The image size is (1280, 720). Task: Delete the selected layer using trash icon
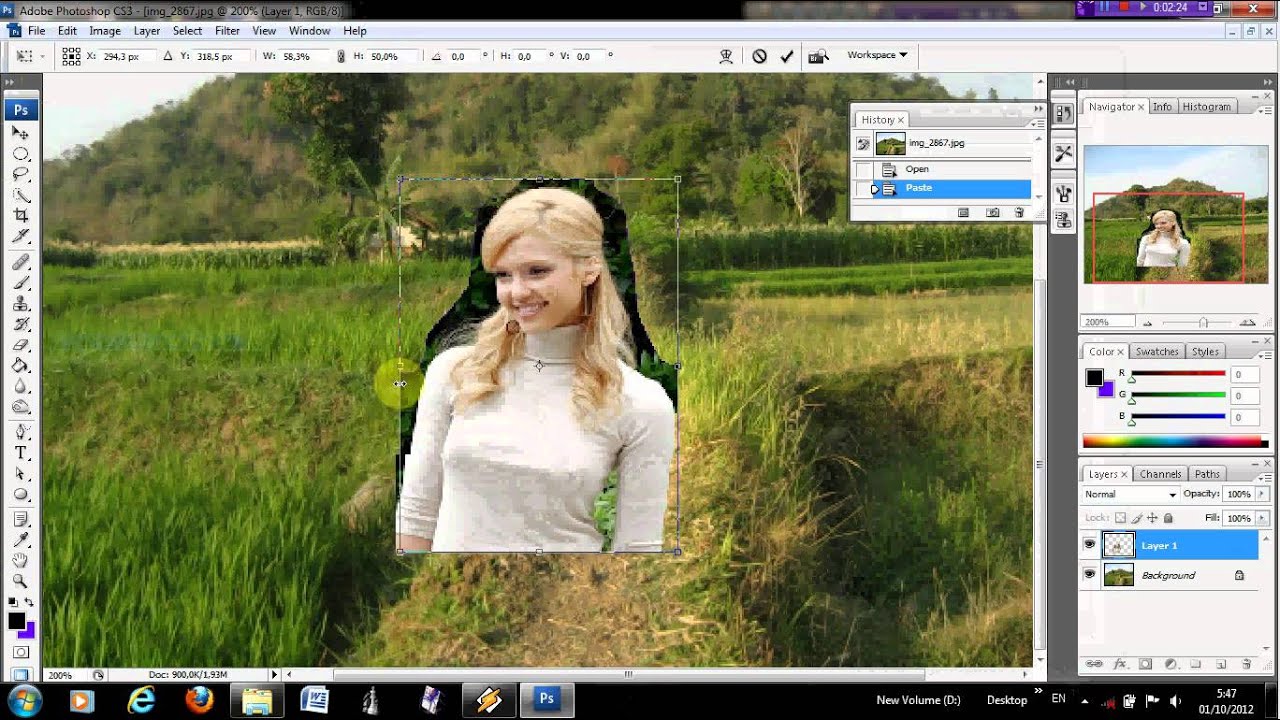1246,664
